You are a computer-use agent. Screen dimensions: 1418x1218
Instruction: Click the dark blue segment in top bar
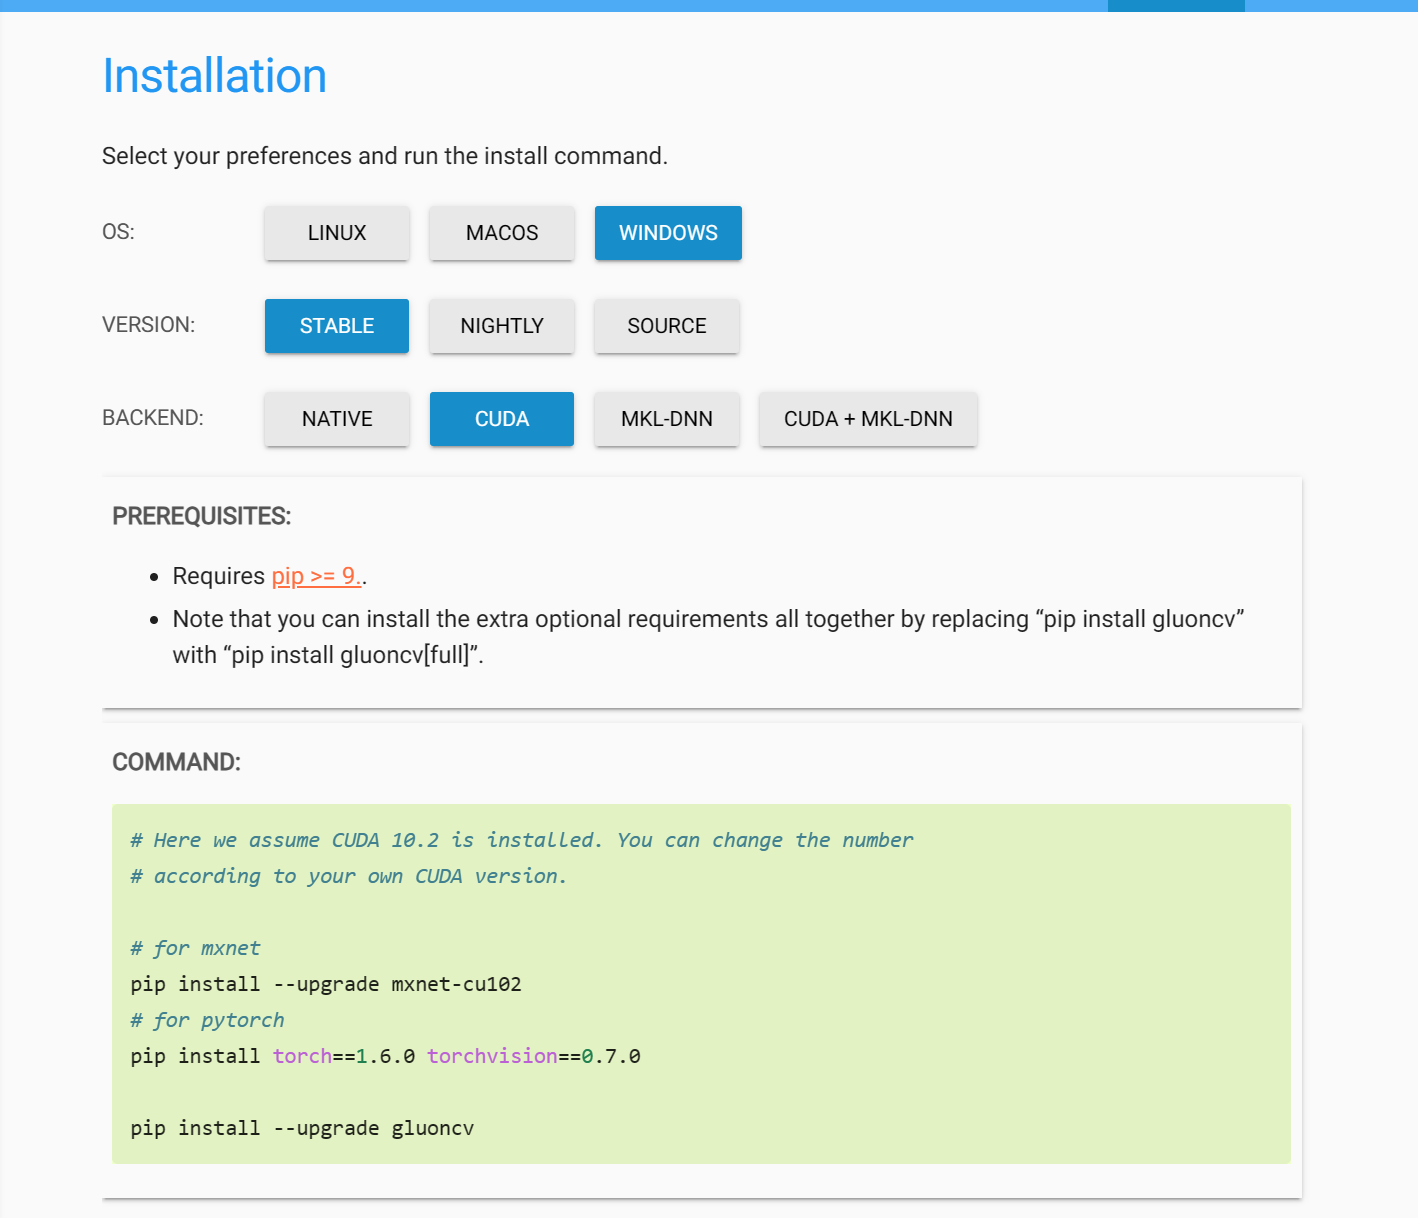tap(1176, 5)
